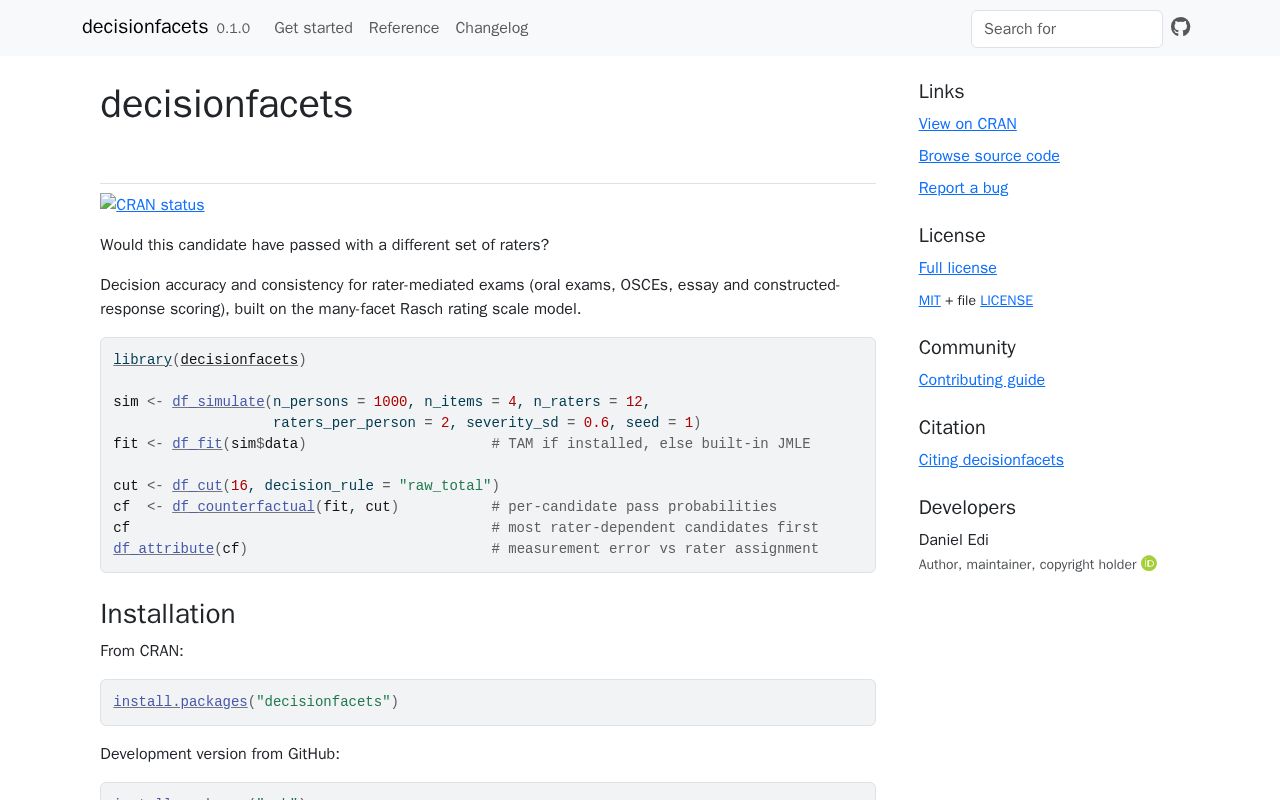Click the ORCID icon beside the author role
The image size is (1280, 800).
(1149, 564)
